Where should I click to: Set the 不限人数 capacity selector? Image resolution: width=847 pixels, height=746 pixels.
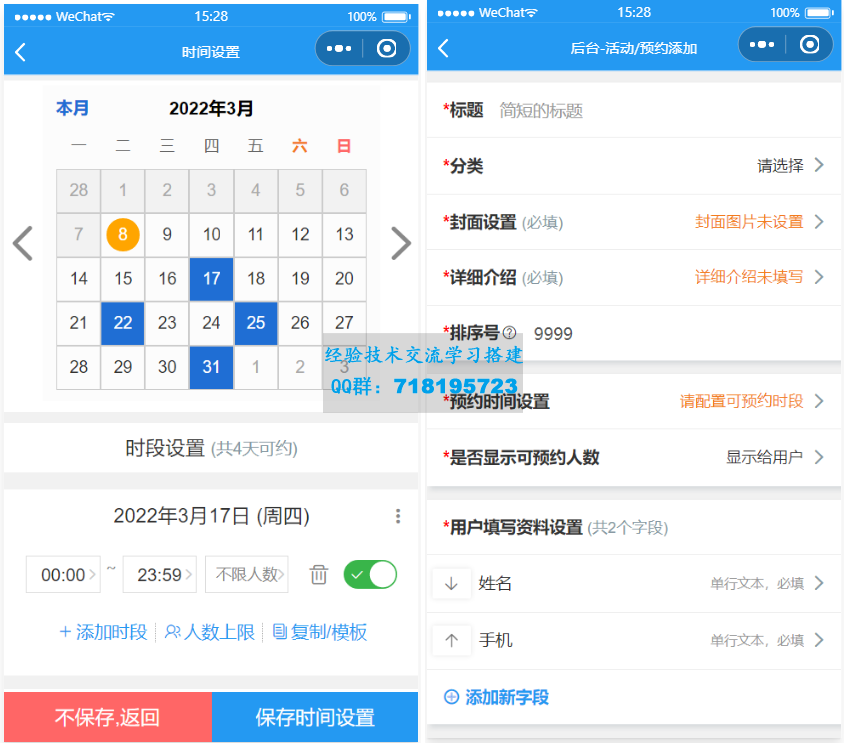[247, 576]
